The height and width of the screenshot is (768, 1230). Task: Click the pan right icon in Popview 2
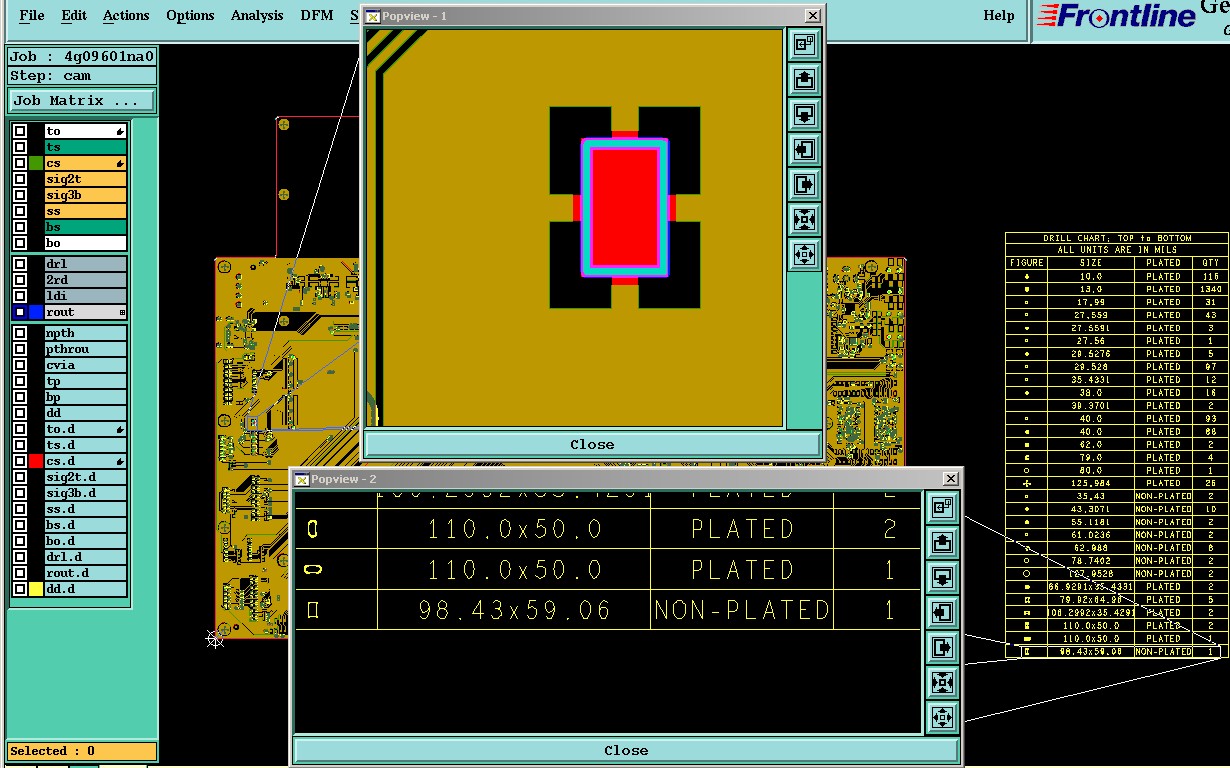[942, 648]
